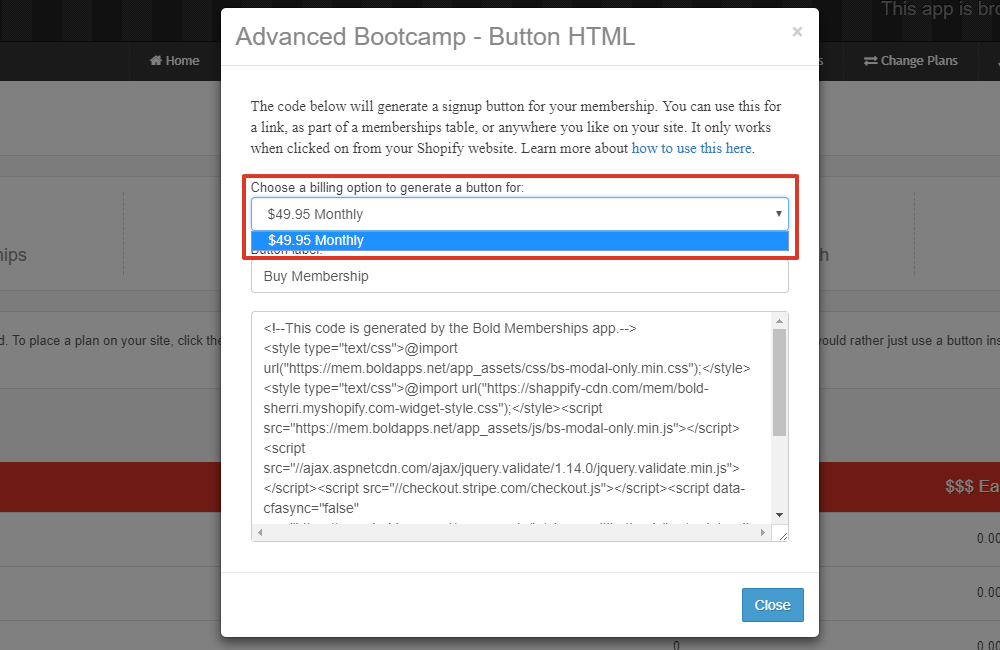Click the code area scroll-up arrow
The height and width of the screenshot is (650, 1000).
click(779, 320)
